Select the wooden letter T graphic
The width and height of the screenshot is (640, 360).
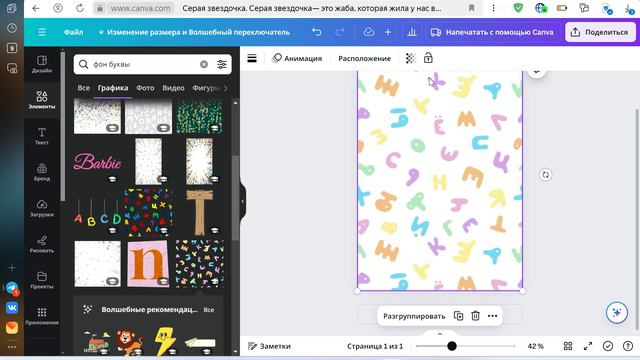click(x=200, y=212)
